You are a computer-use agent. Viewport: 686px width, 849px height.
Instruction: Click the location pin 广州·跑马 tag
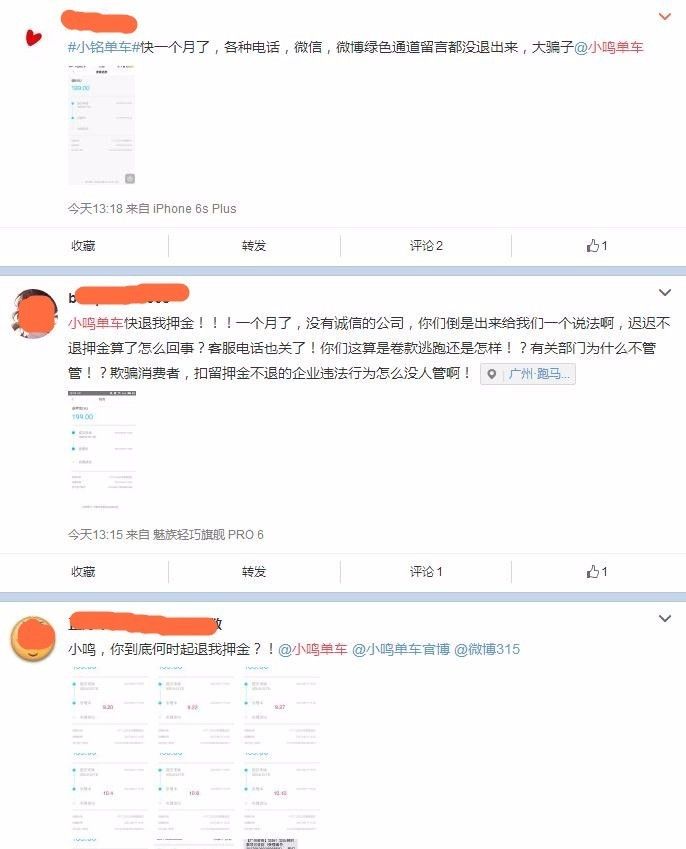[528, 374]
